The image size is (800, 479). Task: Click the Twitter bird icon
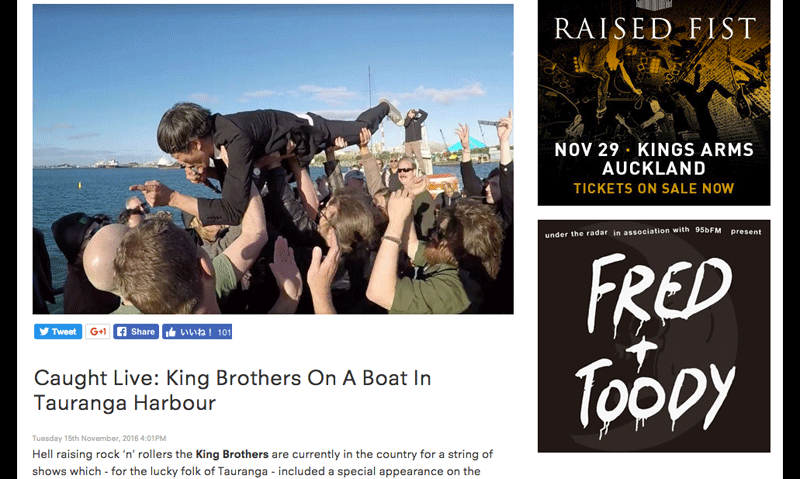(44, 332)
